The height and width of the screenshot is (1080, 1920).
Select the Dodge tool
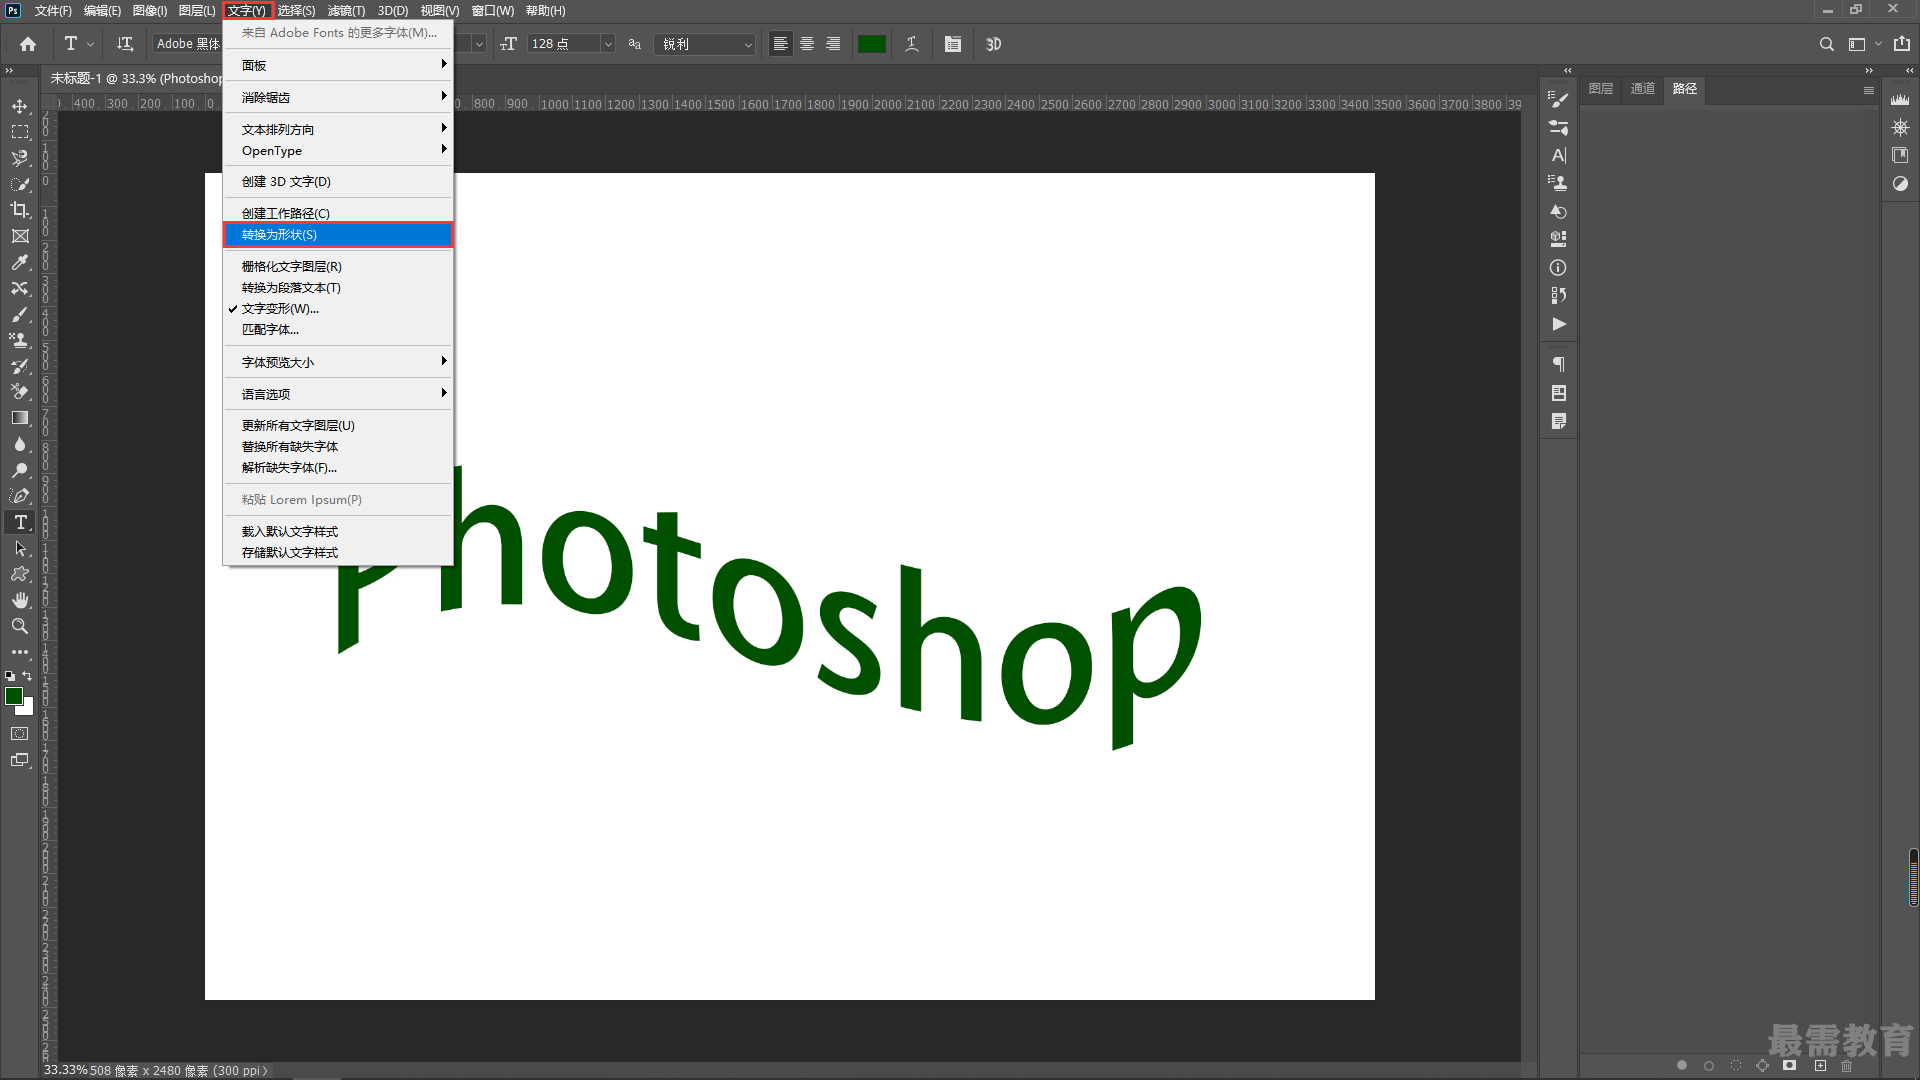pos(20,470)
